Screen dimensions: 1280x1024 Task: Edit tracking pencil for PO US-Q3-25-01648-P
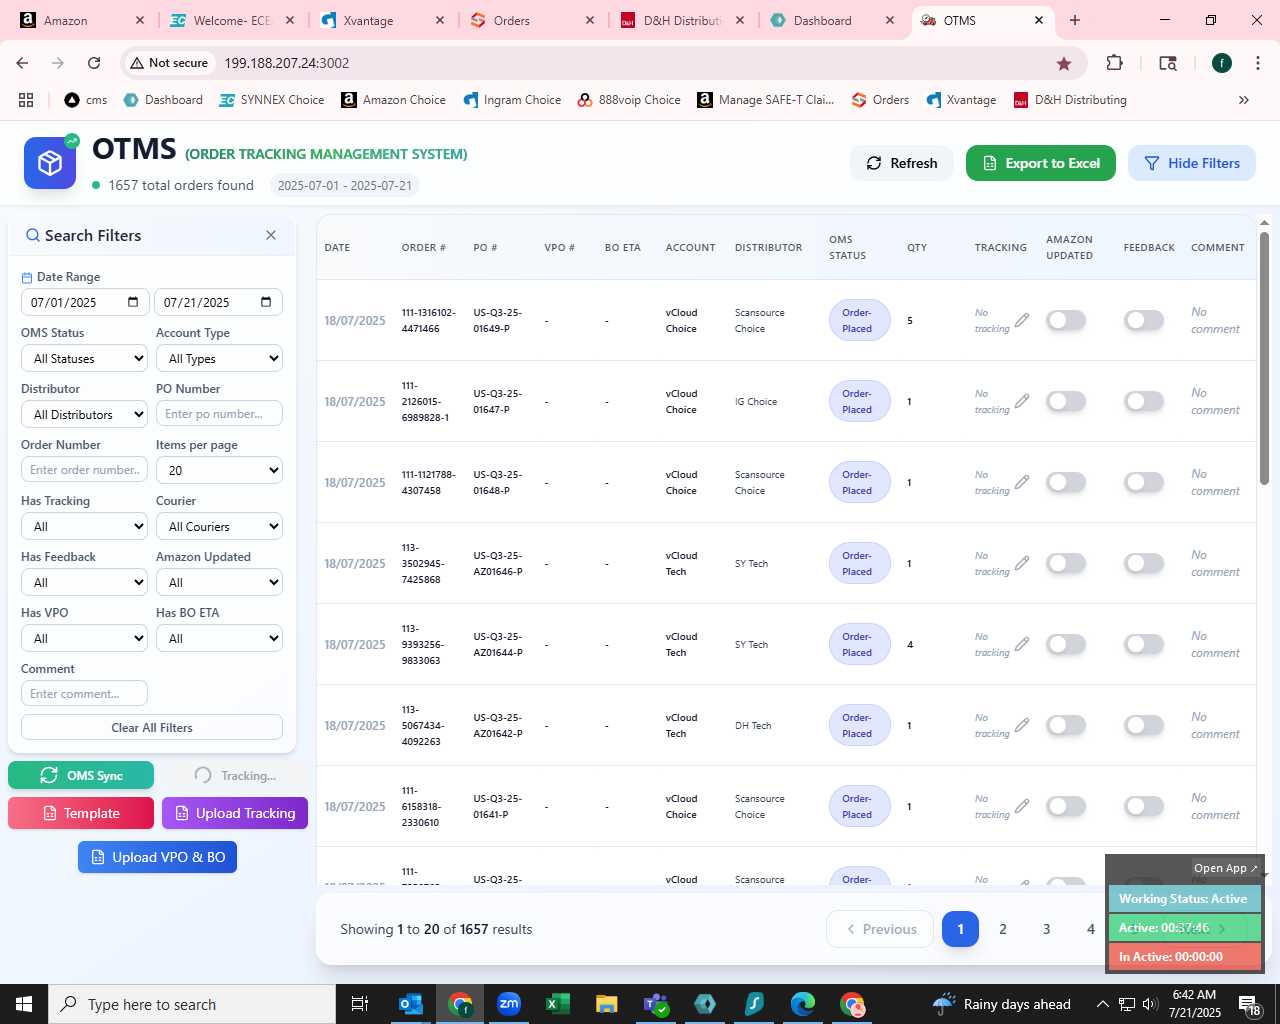pos(1021,482)
